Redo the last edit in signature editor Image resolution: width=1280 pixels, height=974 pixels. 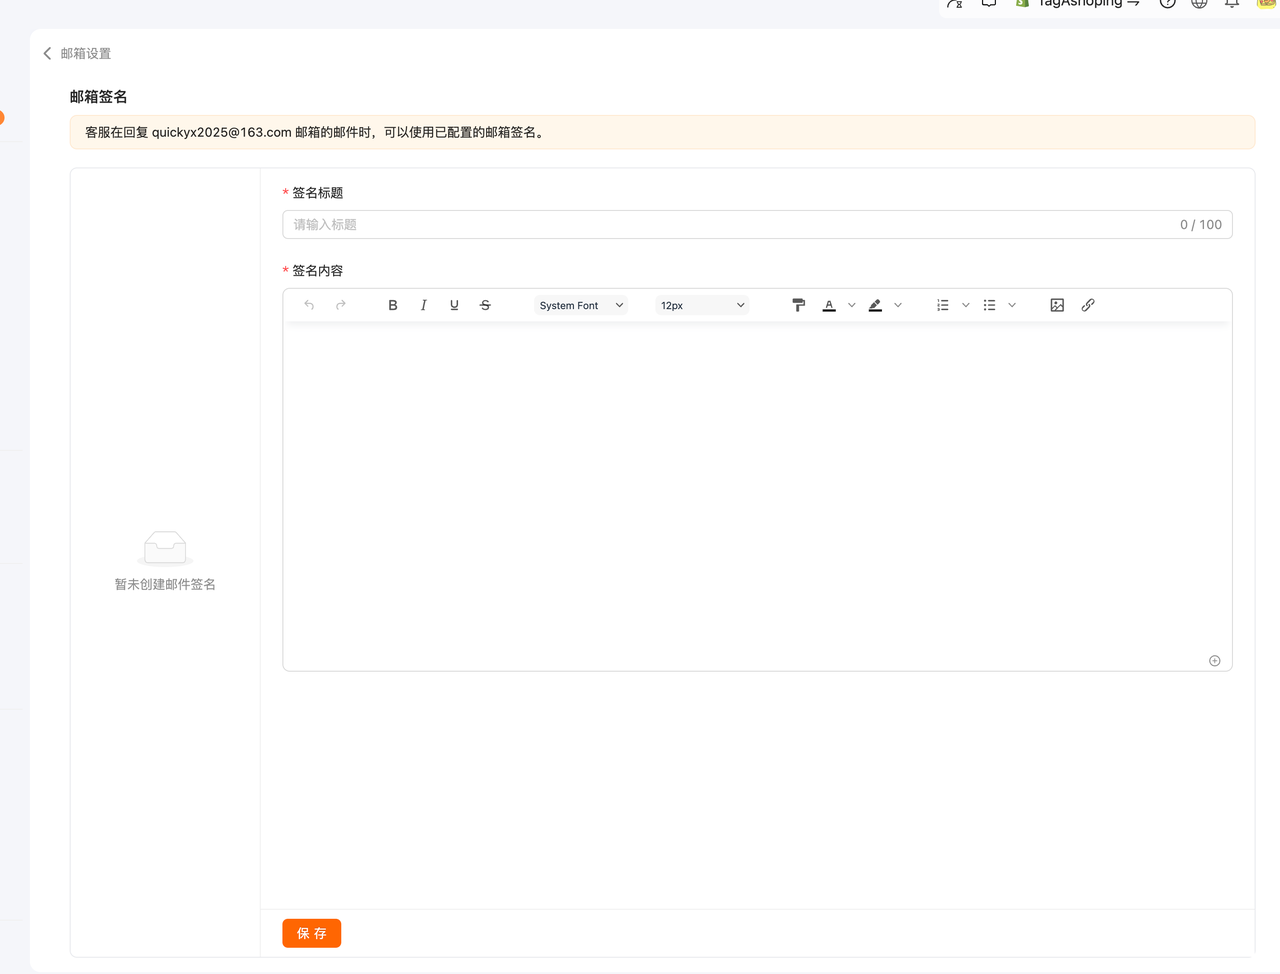coord(341,305)
